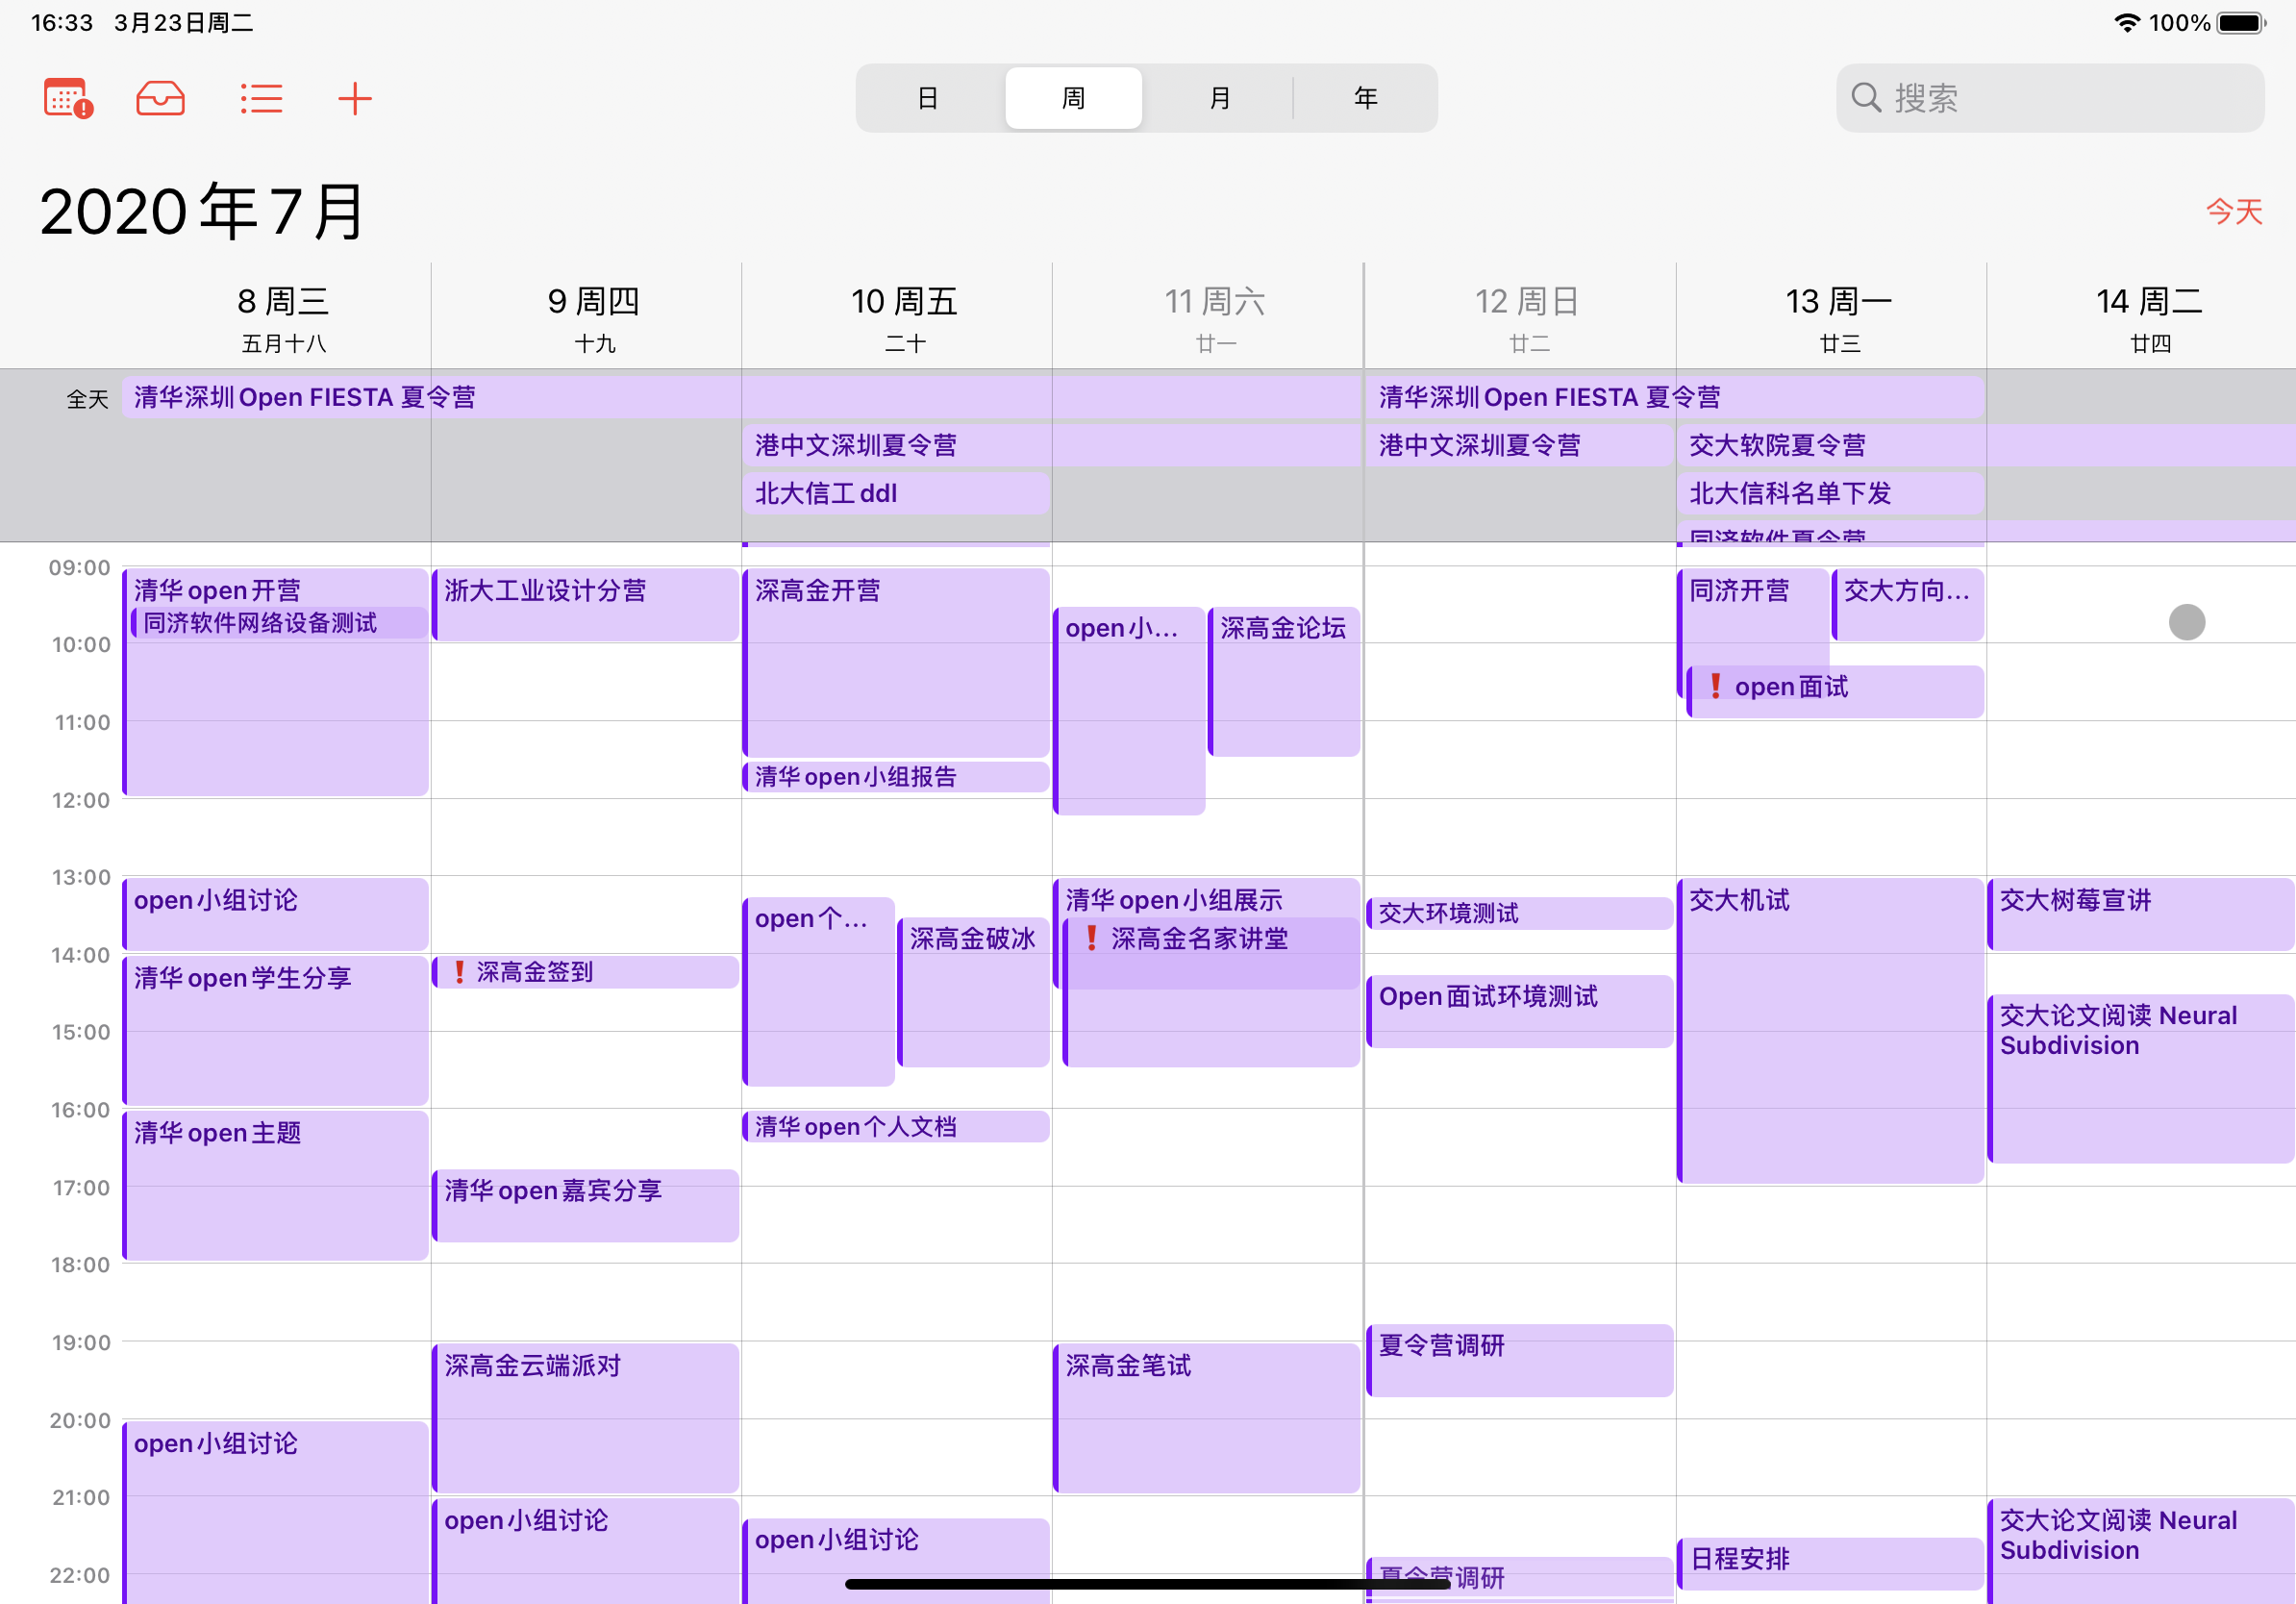Image resolution: width=2296 pixels, height=1604 pixels.
Task: Tap the Wi-Fi status icon
Action: (2126, 22)
